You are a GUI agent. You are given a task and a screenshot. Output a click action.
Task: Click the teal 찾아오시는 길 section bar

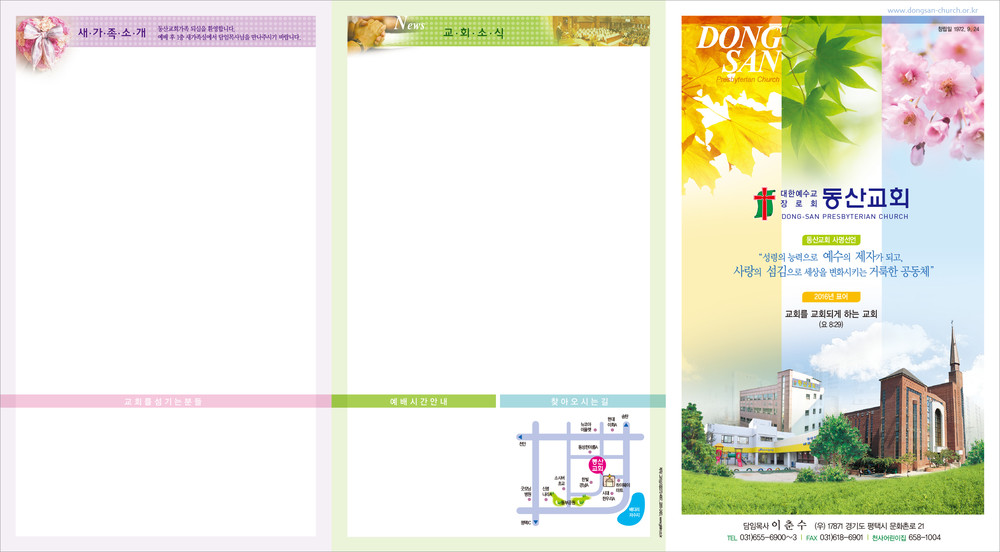581,401
